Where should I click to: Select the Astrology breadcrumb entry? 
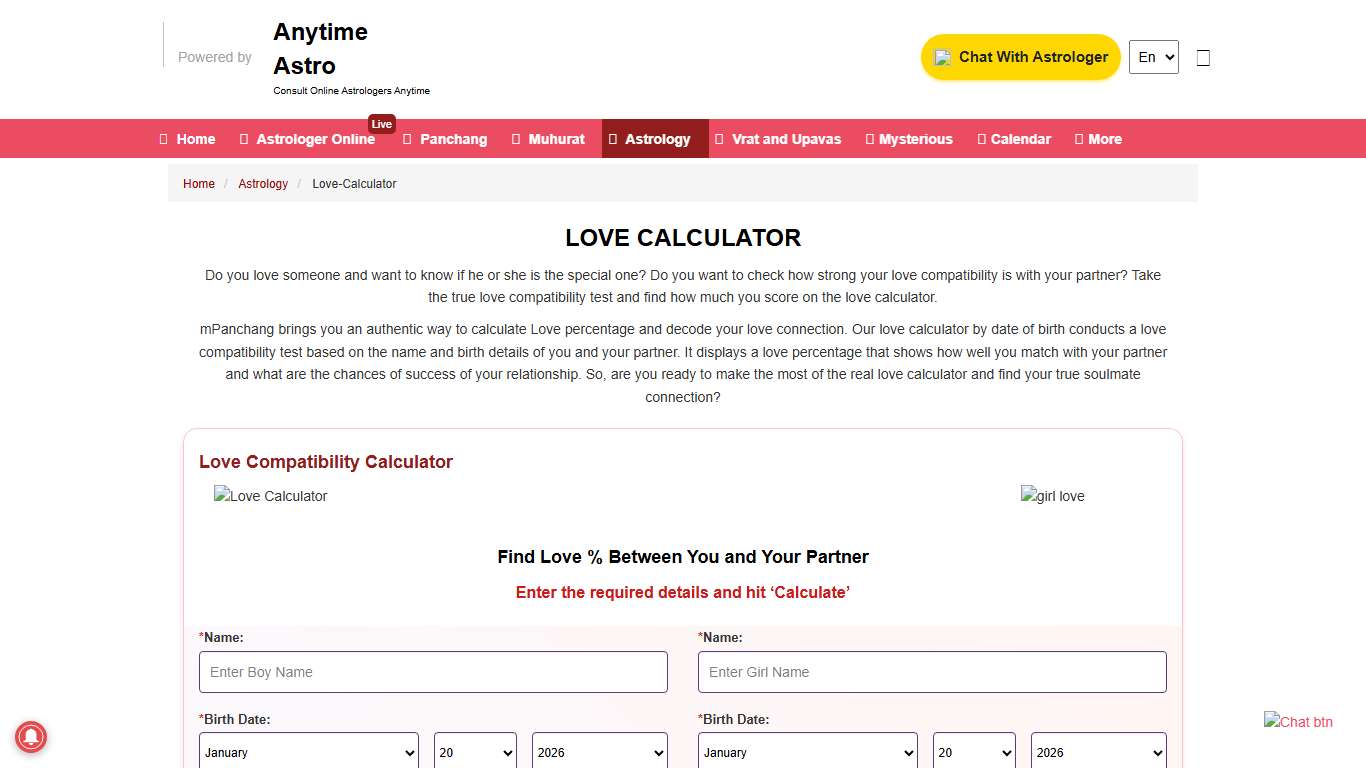coord(263,183)
